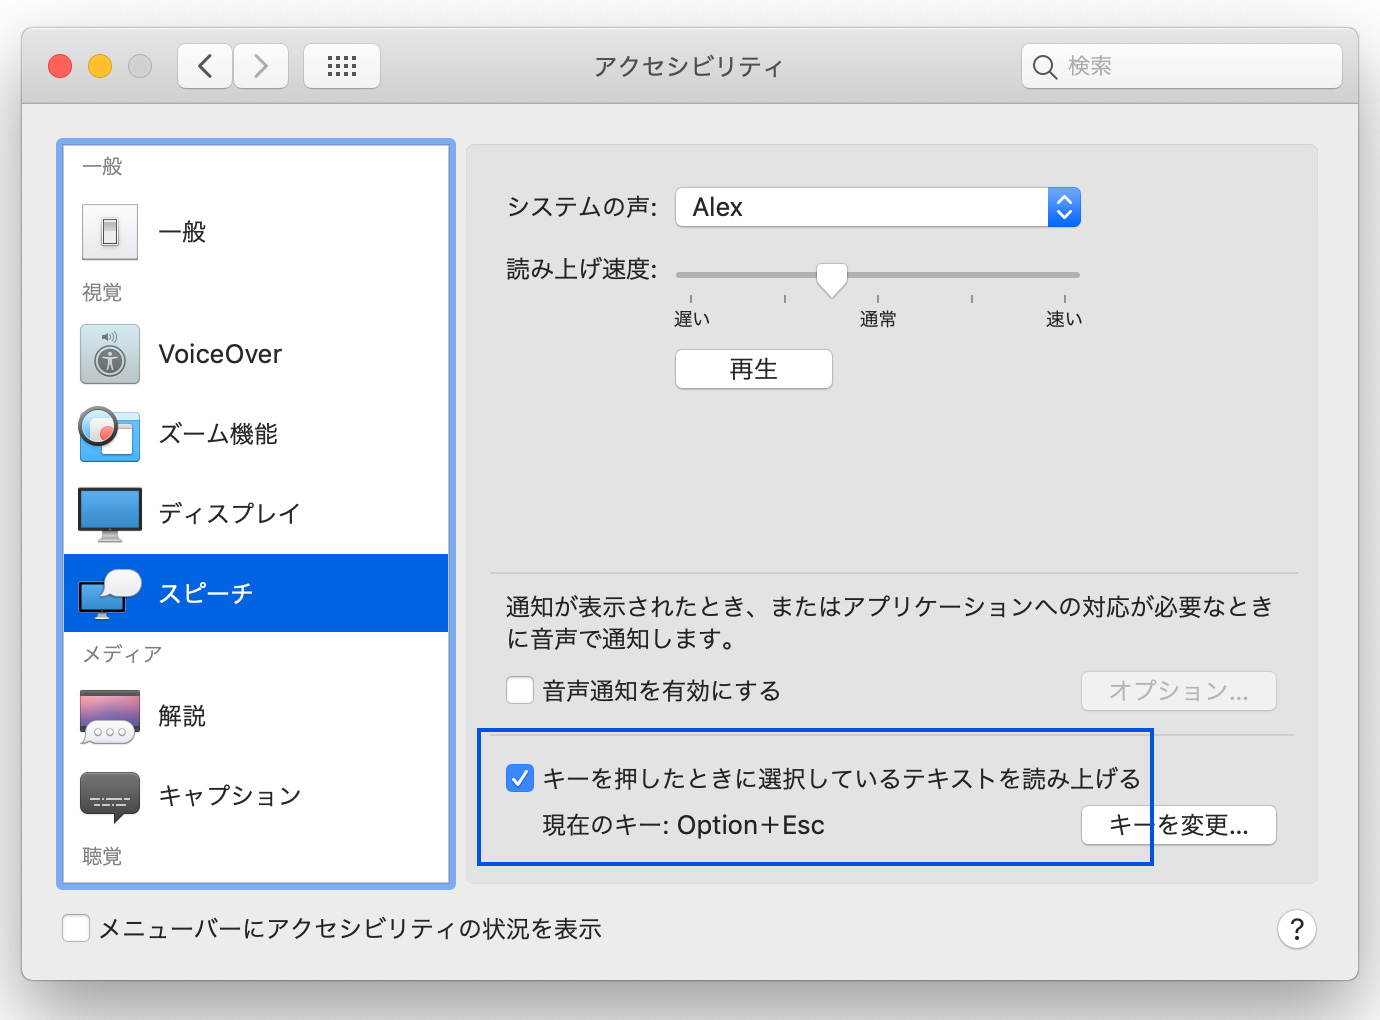Click the 読み上げ速度 slider thumb
The height and width of the screenshot is (1020, 1380).
832,279
